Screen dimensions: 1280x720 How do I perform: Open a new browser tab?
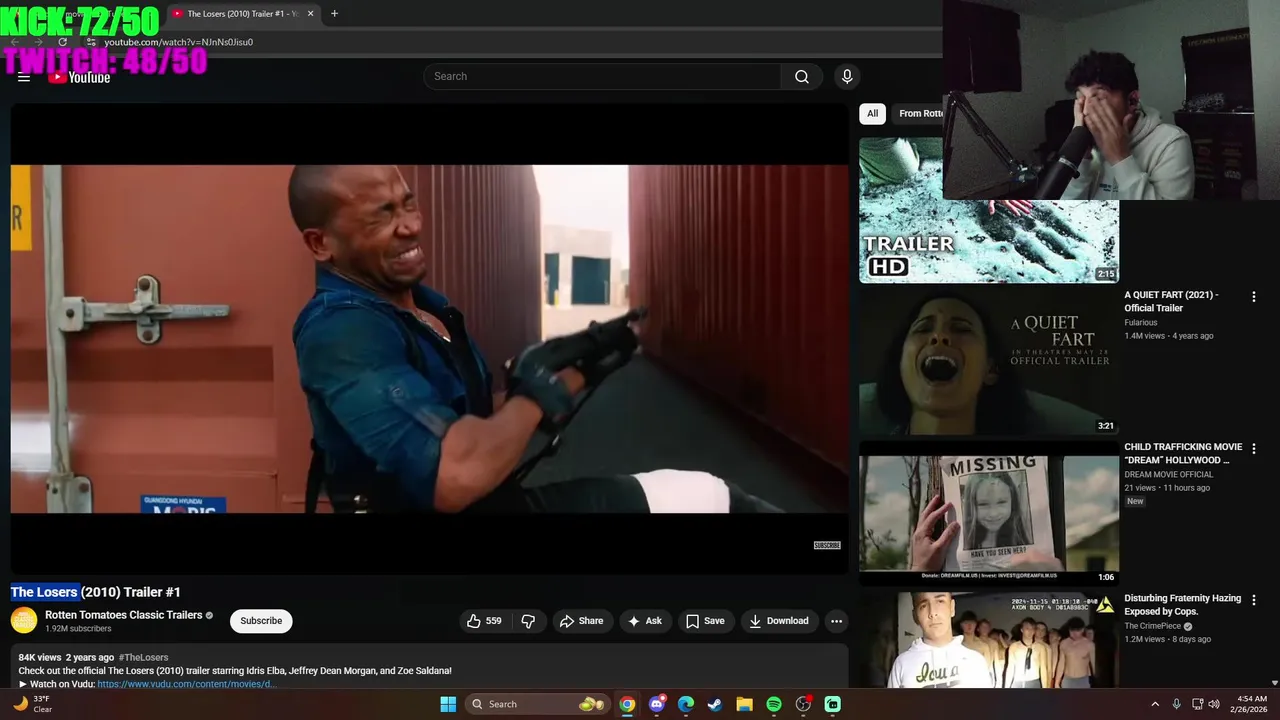pyautogui.click(x=334, y=14)
